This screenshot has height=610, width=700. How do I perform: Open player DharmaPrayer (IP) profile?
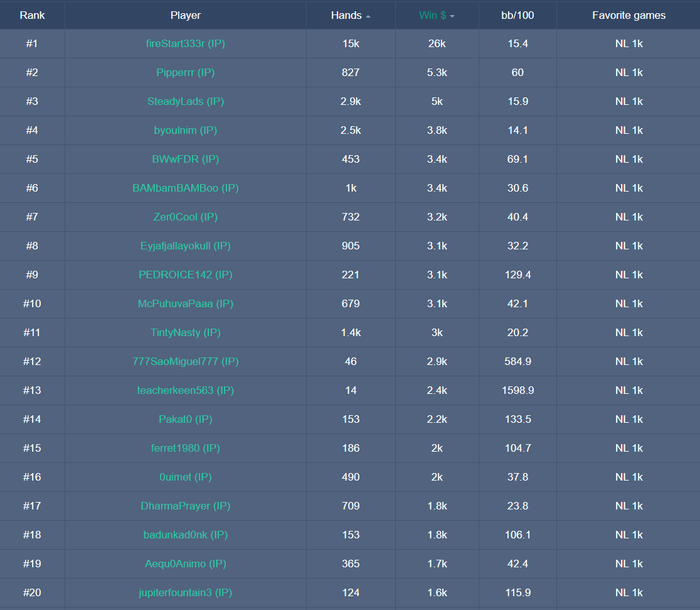point(185,506)
